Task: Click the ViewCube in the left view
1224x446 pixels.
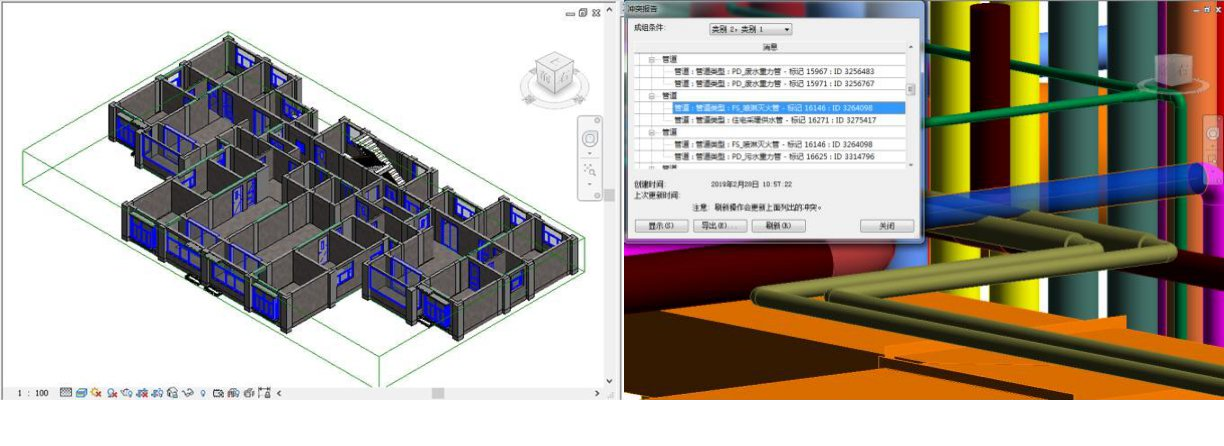Action: pyautogui.click(x=554, y=76)
